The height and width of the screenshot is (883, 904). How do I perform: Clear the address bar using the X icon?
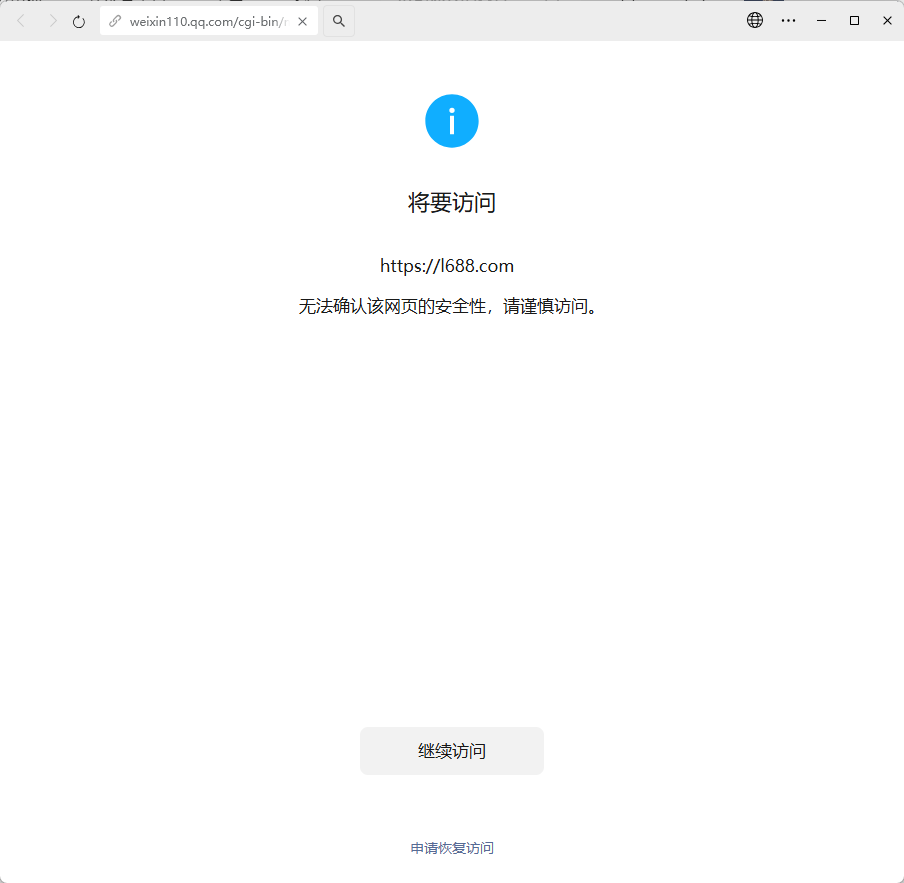(302, 21)
